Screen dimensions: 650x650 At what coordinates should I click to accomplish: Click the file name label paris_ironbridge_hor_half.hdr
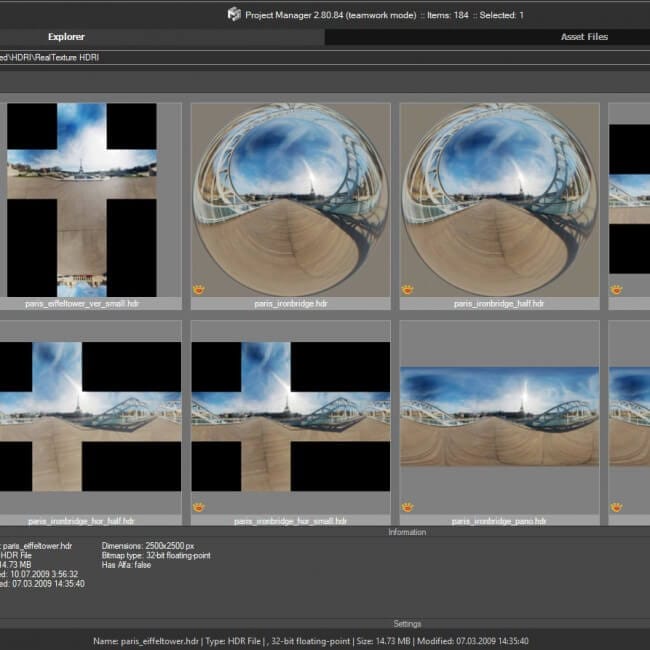tap(81, 521)
